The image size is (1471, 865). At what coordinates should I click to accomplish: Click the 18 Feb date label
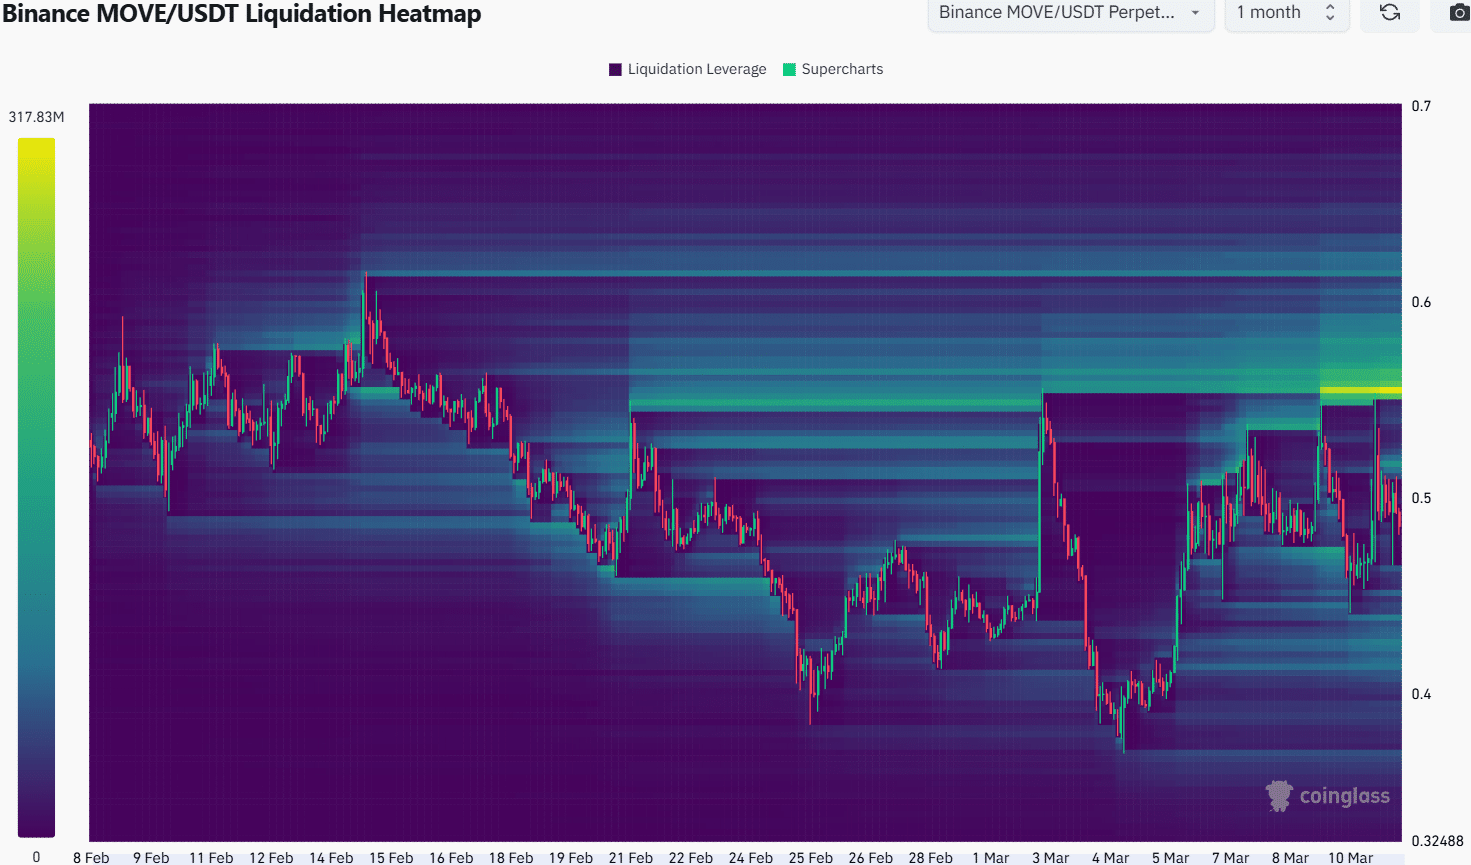pyautogui.click(x=511, y=857)
